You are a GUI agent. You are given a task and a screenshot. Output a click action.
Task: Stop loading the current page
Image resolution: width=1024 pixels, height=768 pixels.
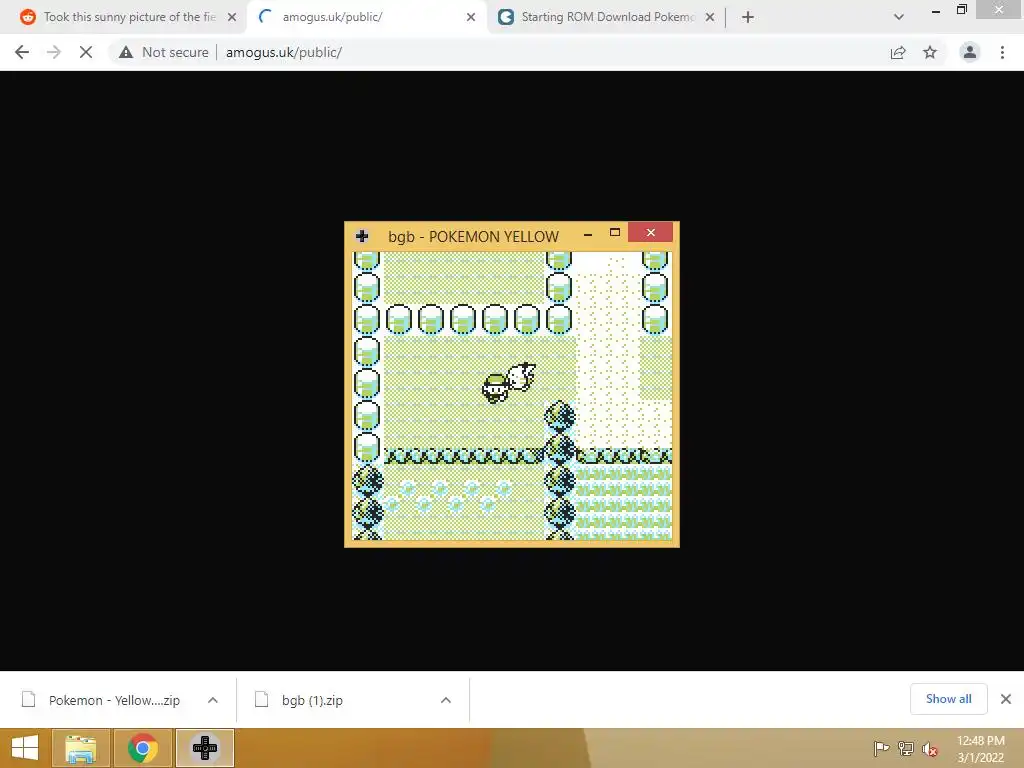(x=86, y=52)
